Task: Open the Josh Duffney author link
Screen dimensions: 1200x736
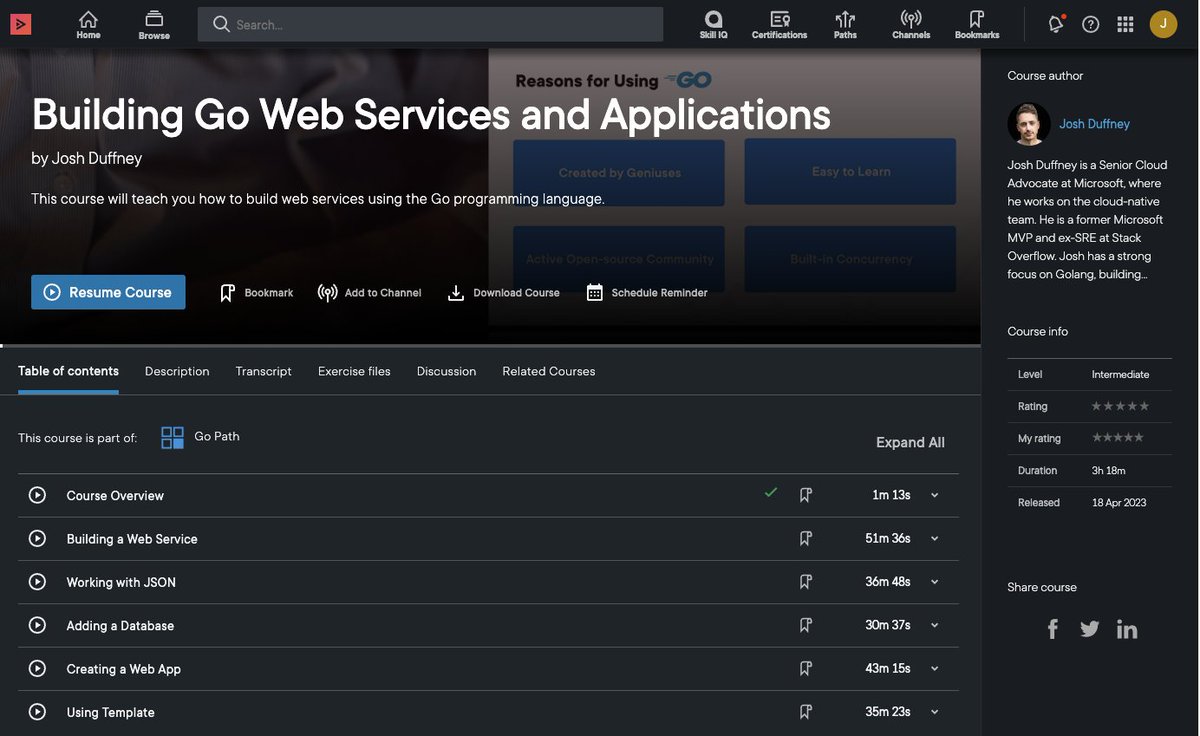Action: click(1095, 124)
